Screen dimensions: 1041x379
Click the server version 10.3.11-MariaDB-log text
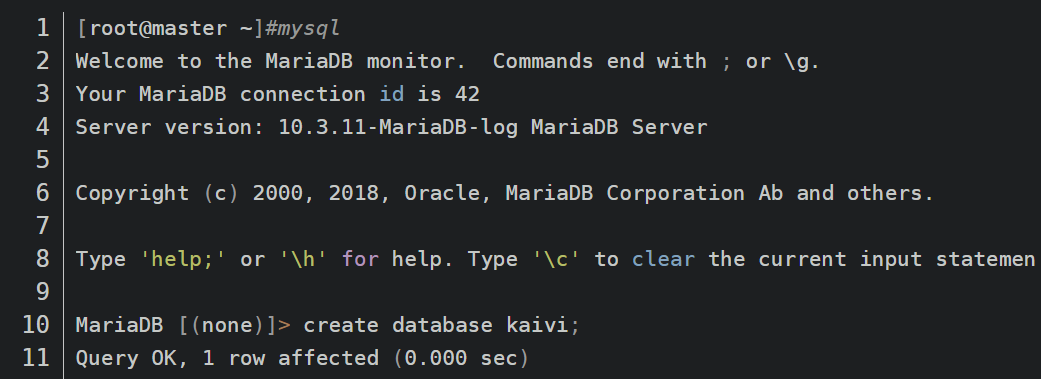398,127
